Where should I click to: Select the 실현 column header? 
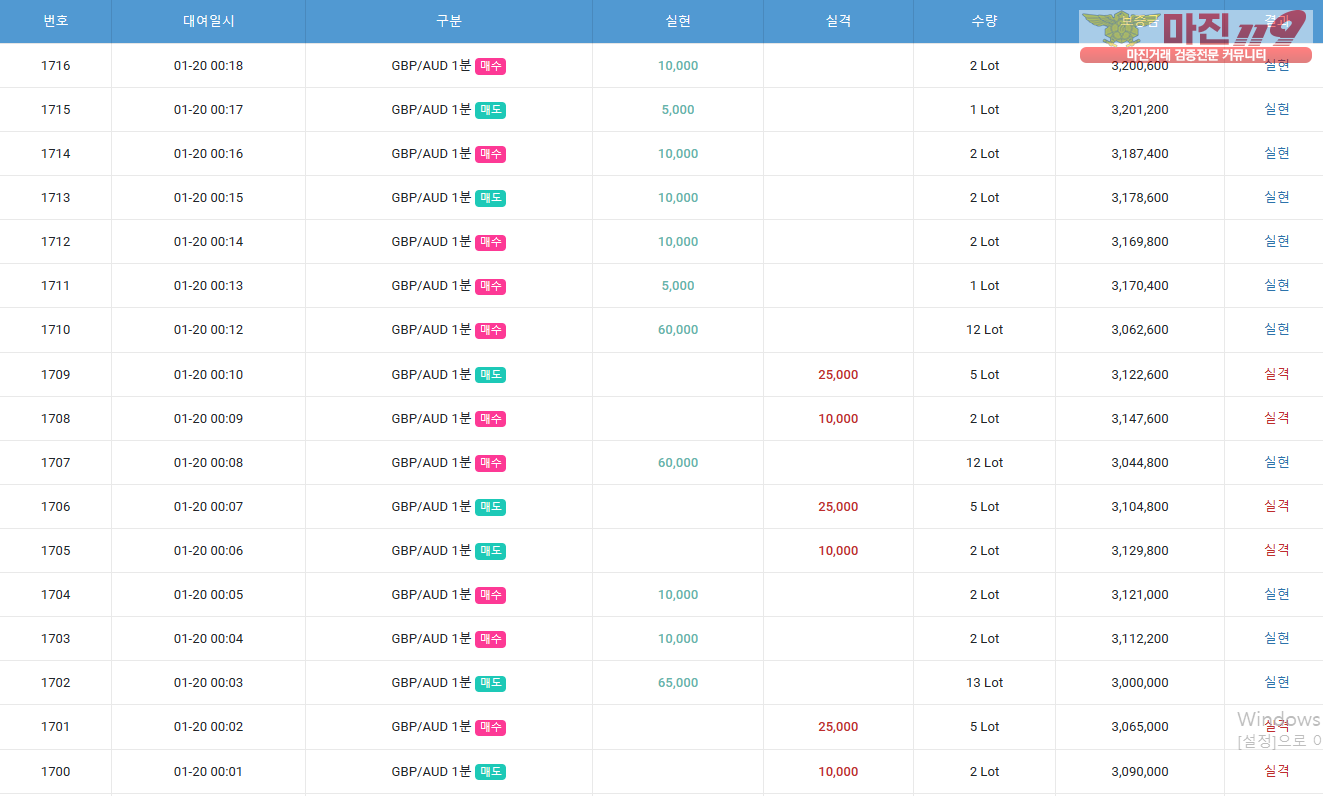[678, 21]
